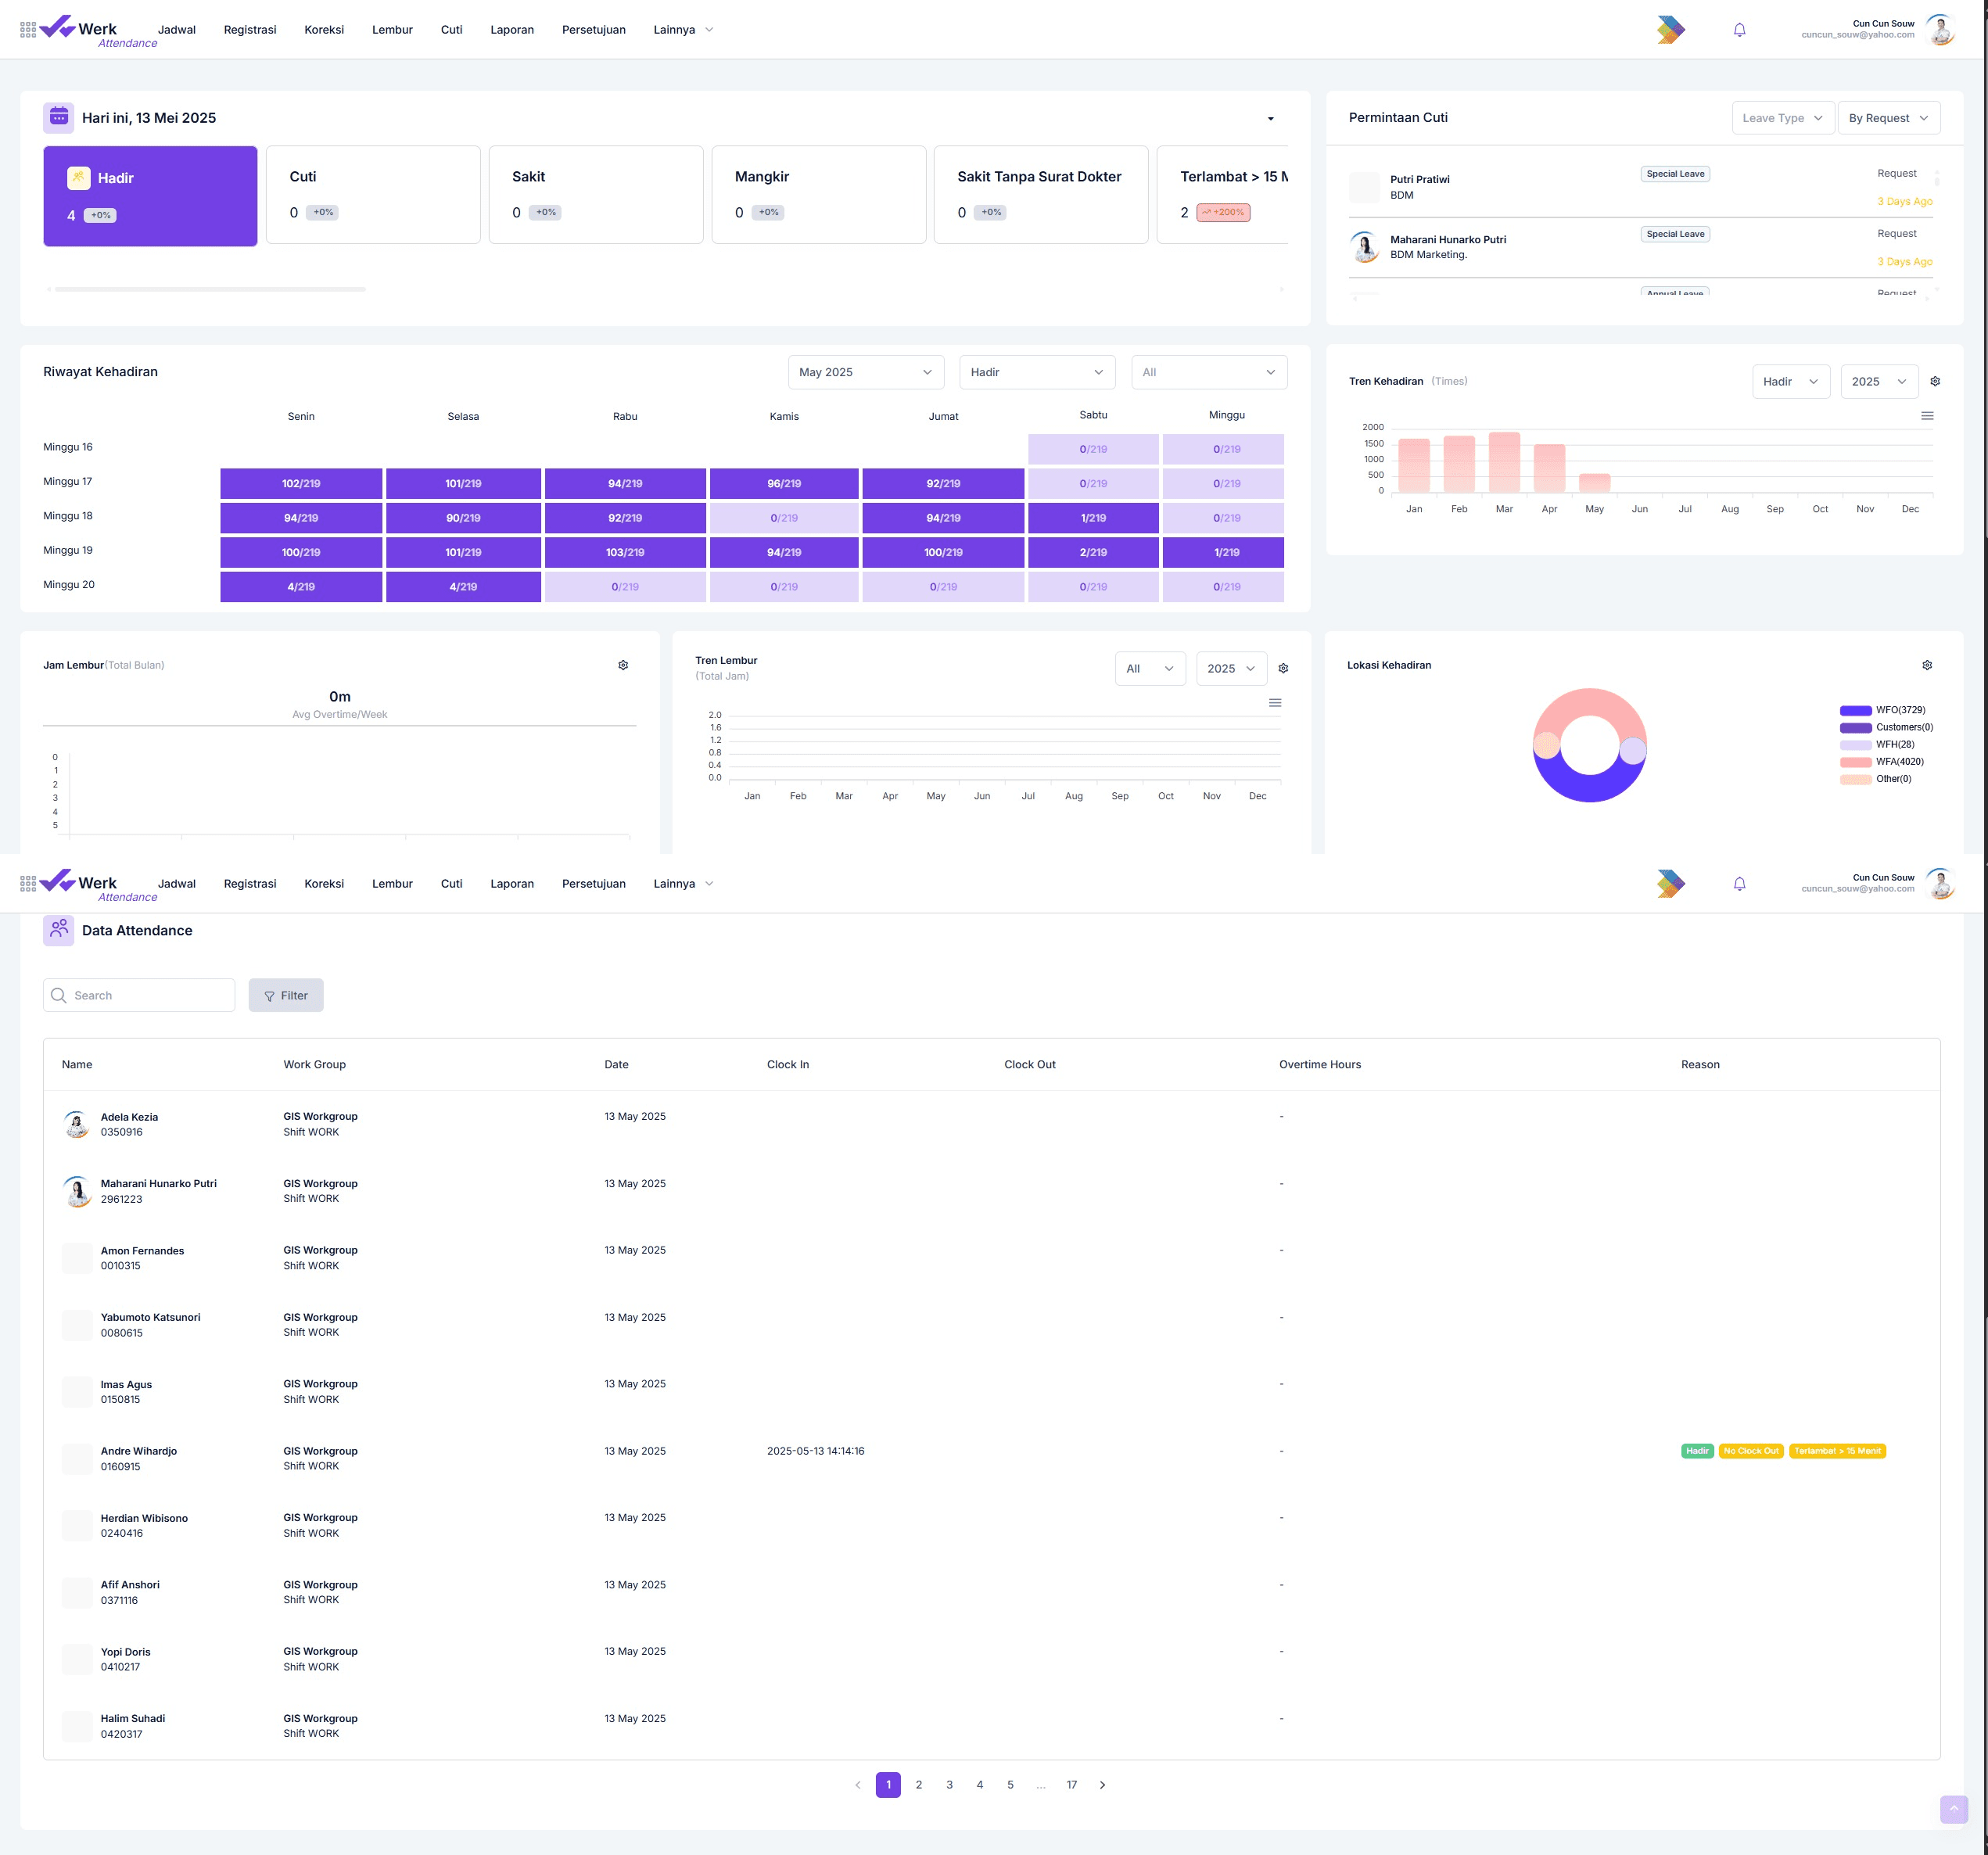Click inside the Search input field
This screenshot has width=1988, height=1855.
point(139,995)
